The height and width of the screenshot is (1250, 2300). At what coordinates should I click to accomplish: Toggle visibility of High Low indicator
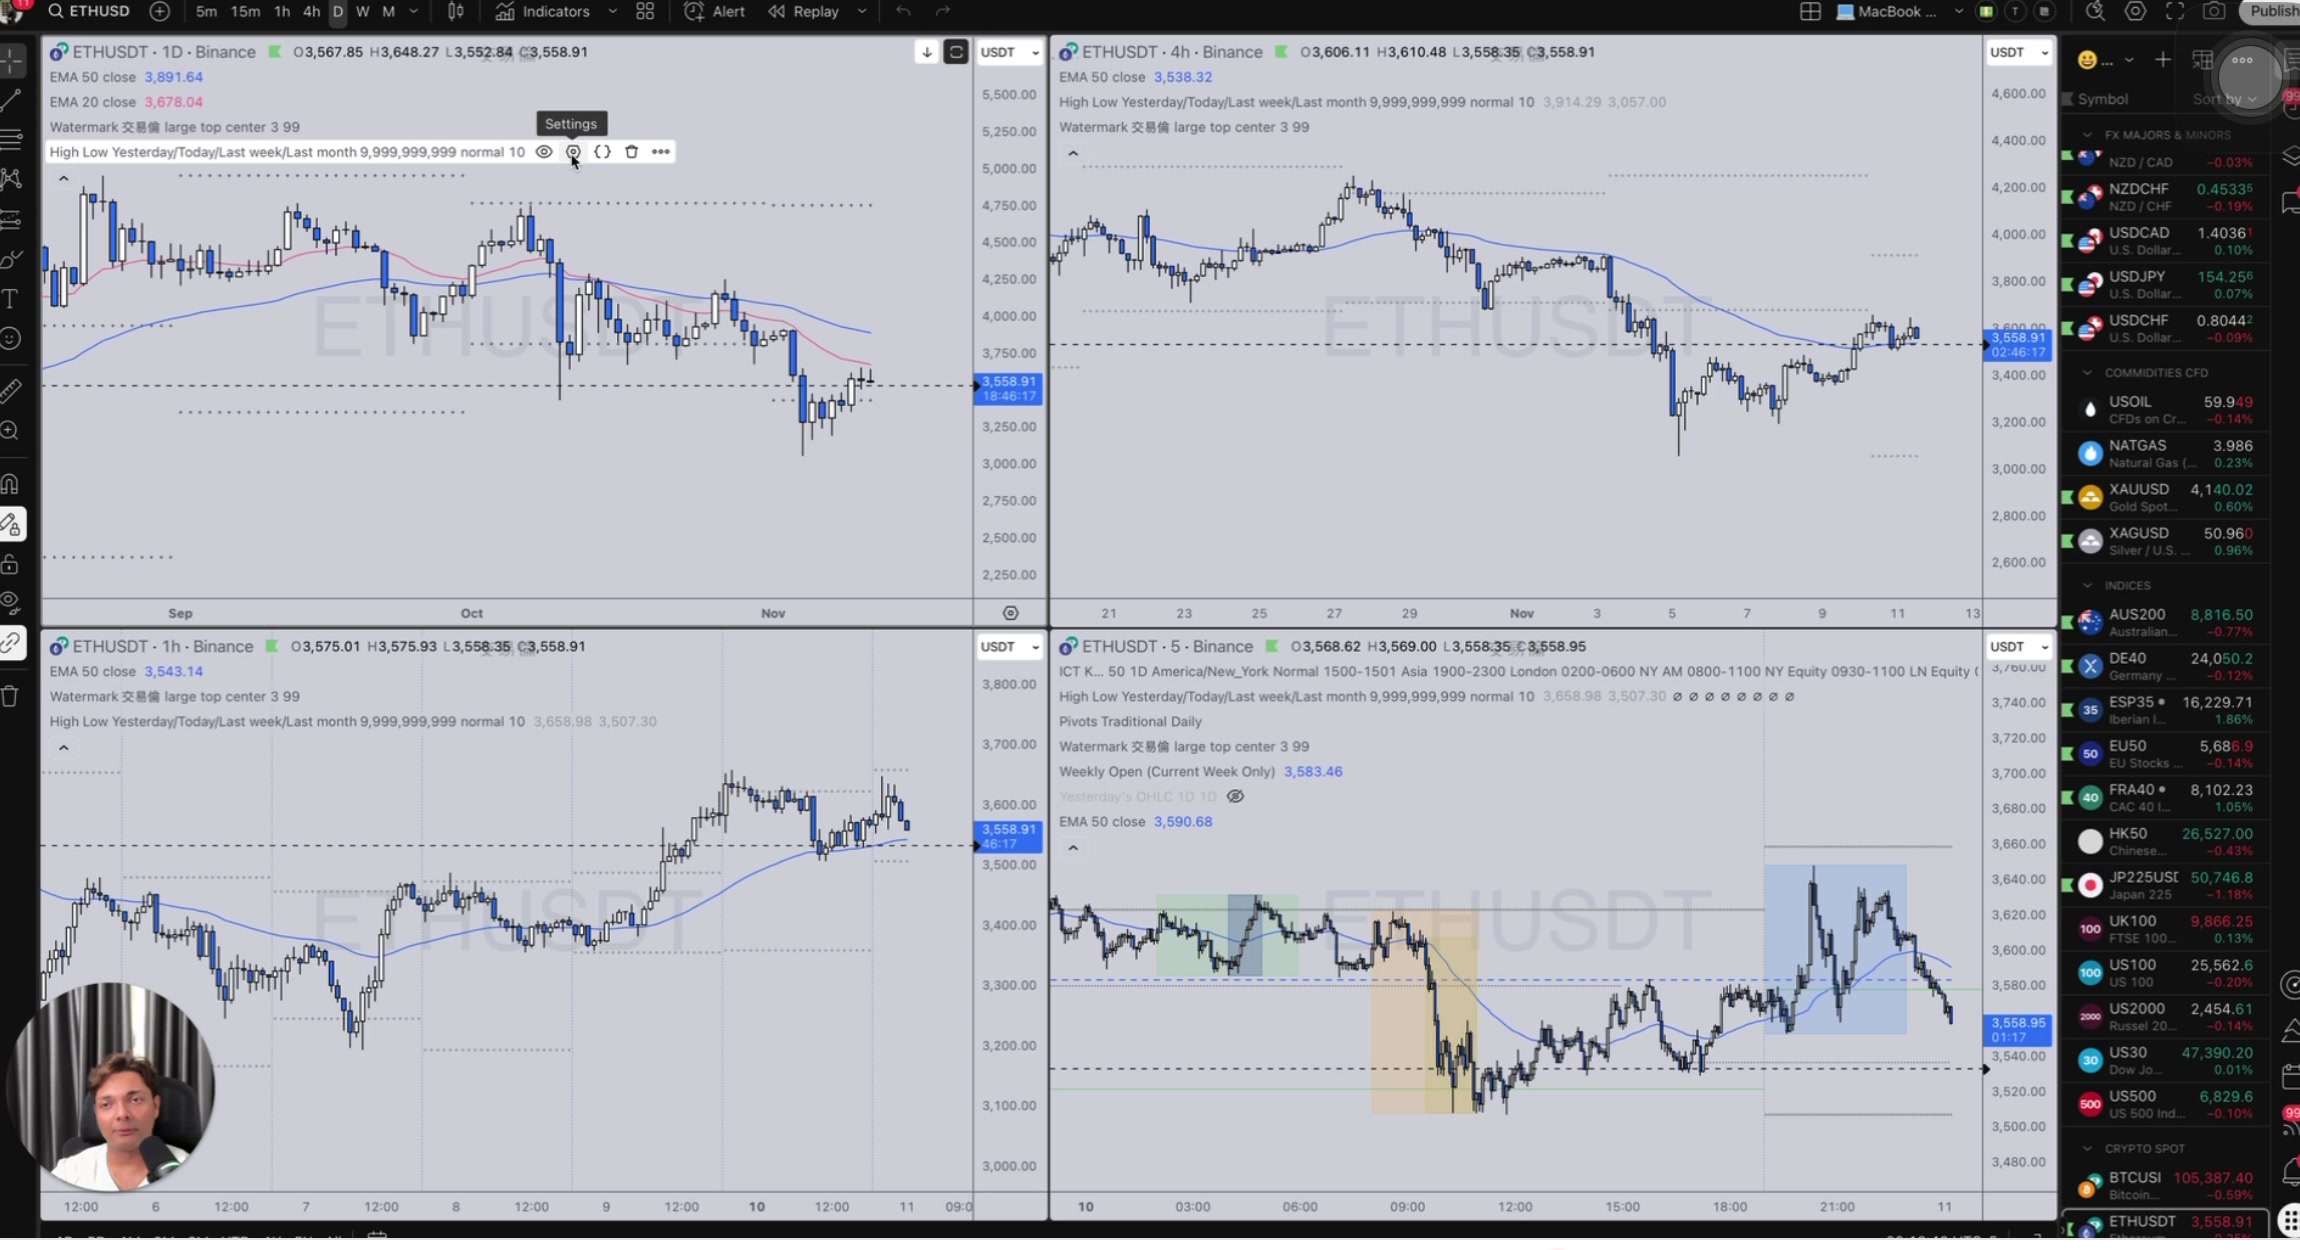point(544,152)
